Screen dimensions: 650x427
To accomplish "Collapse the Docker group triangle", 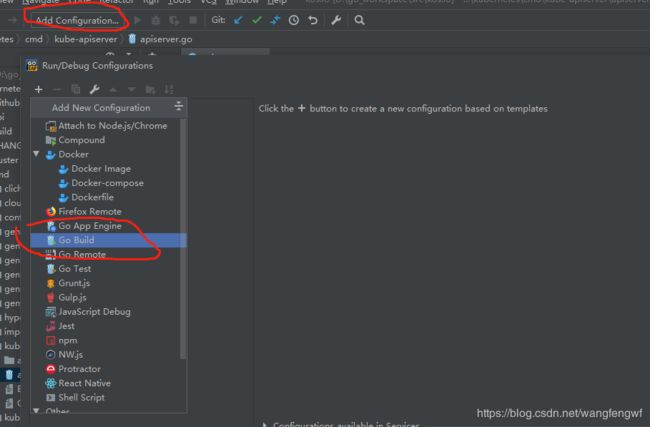I will pyautogui.click(x=36, y=154).
